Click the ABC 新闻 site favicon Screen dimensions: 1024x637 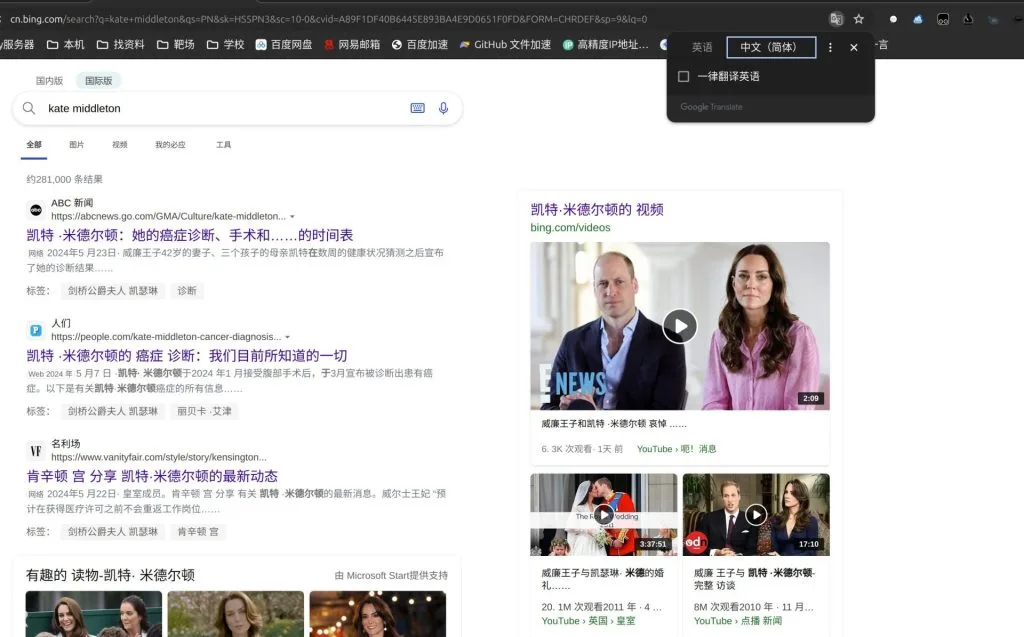coord(36,210)
